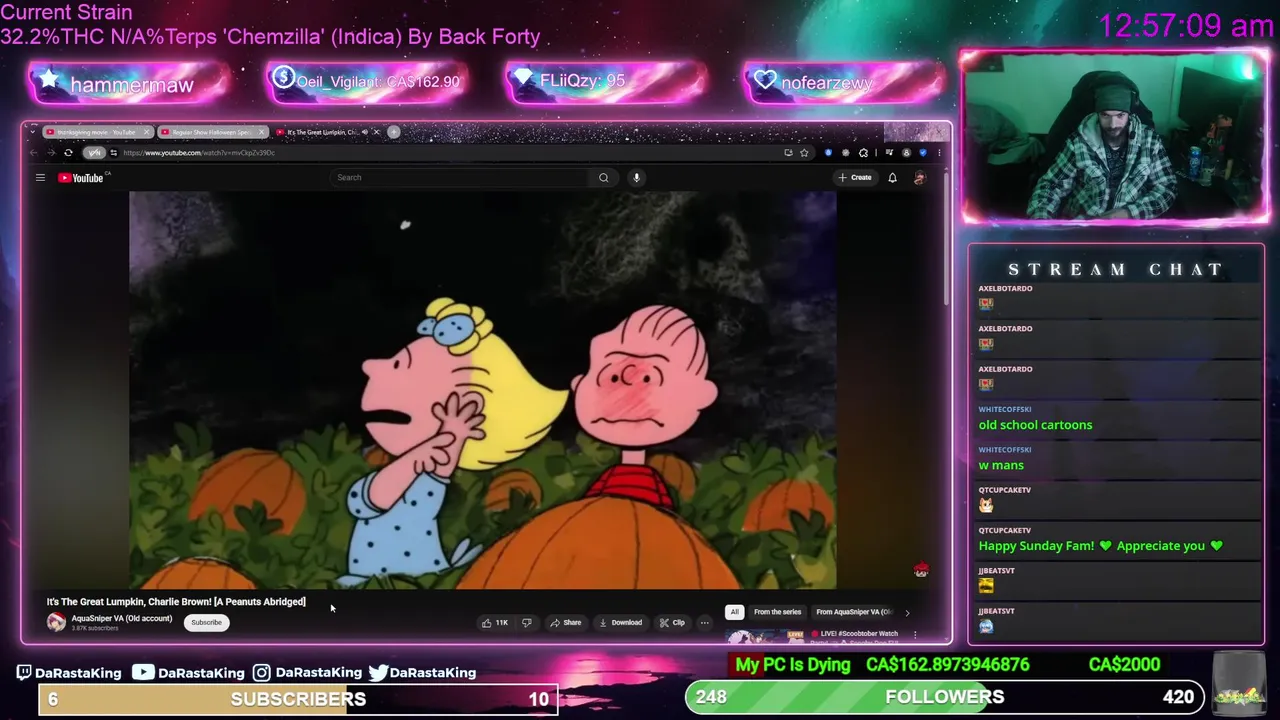
Task: Select the All filter chip
Action: click(x=734, y=612)
